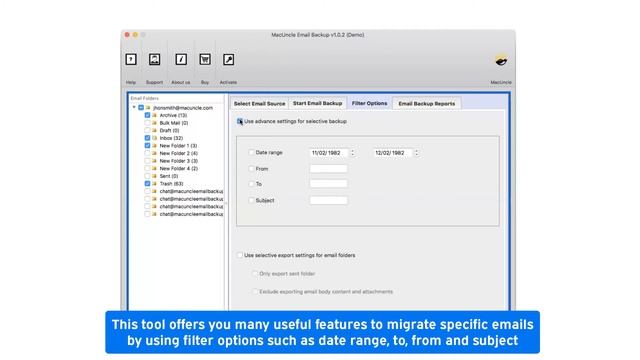This screenshot has width=640, height=360.
Task: Click the Activate key icon
Action: tap(229, 60)
